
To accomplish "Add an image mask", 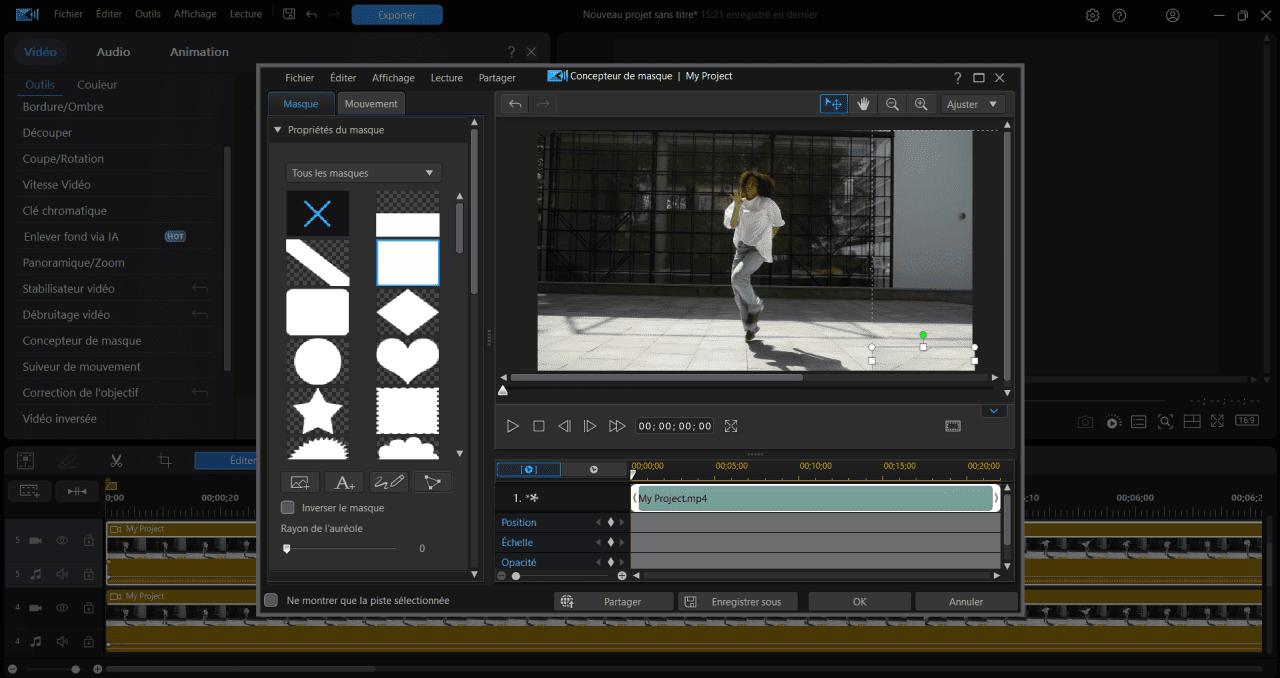I will [x=300, y=481].
